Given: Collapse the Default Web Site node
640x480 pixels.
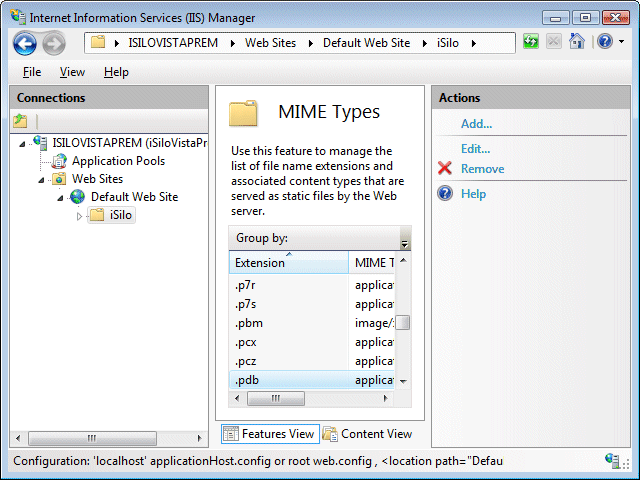Looking at the screenshot, I should [60, 197].
